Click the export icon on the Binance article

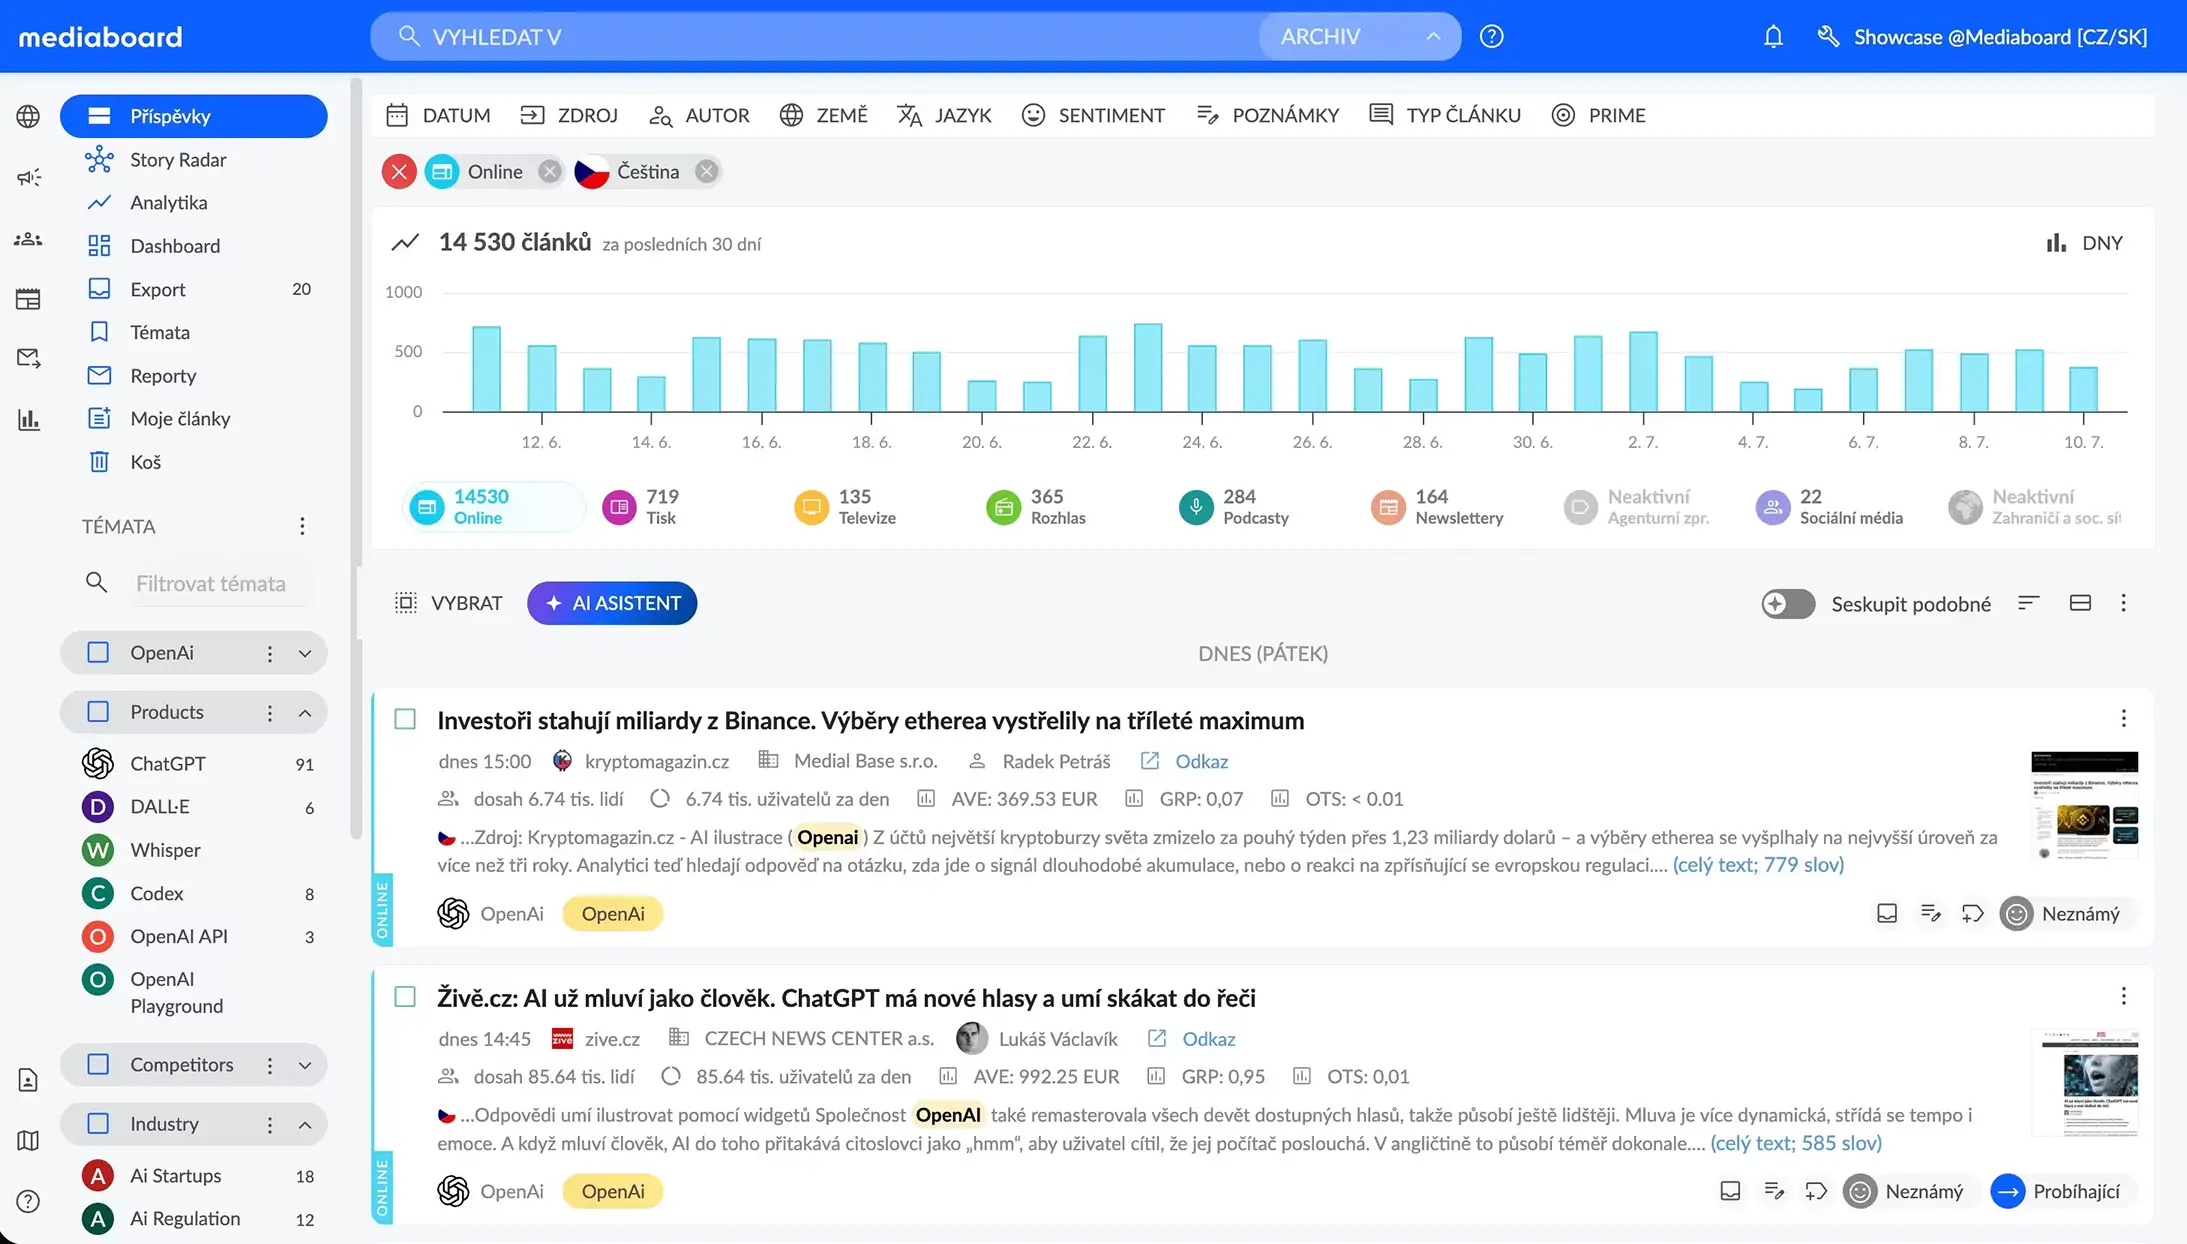(x=1887, y=913)
